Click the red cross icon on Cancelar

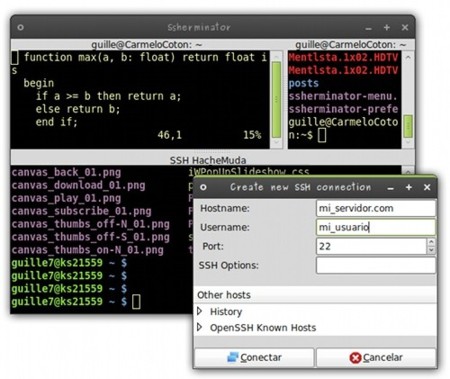[x=355, y=358]
